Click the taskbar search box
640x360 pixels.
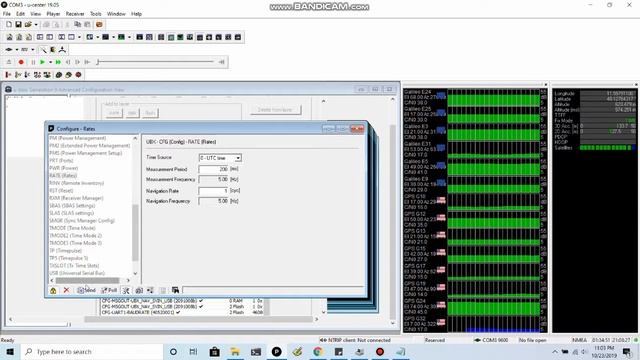pos(91,351)
